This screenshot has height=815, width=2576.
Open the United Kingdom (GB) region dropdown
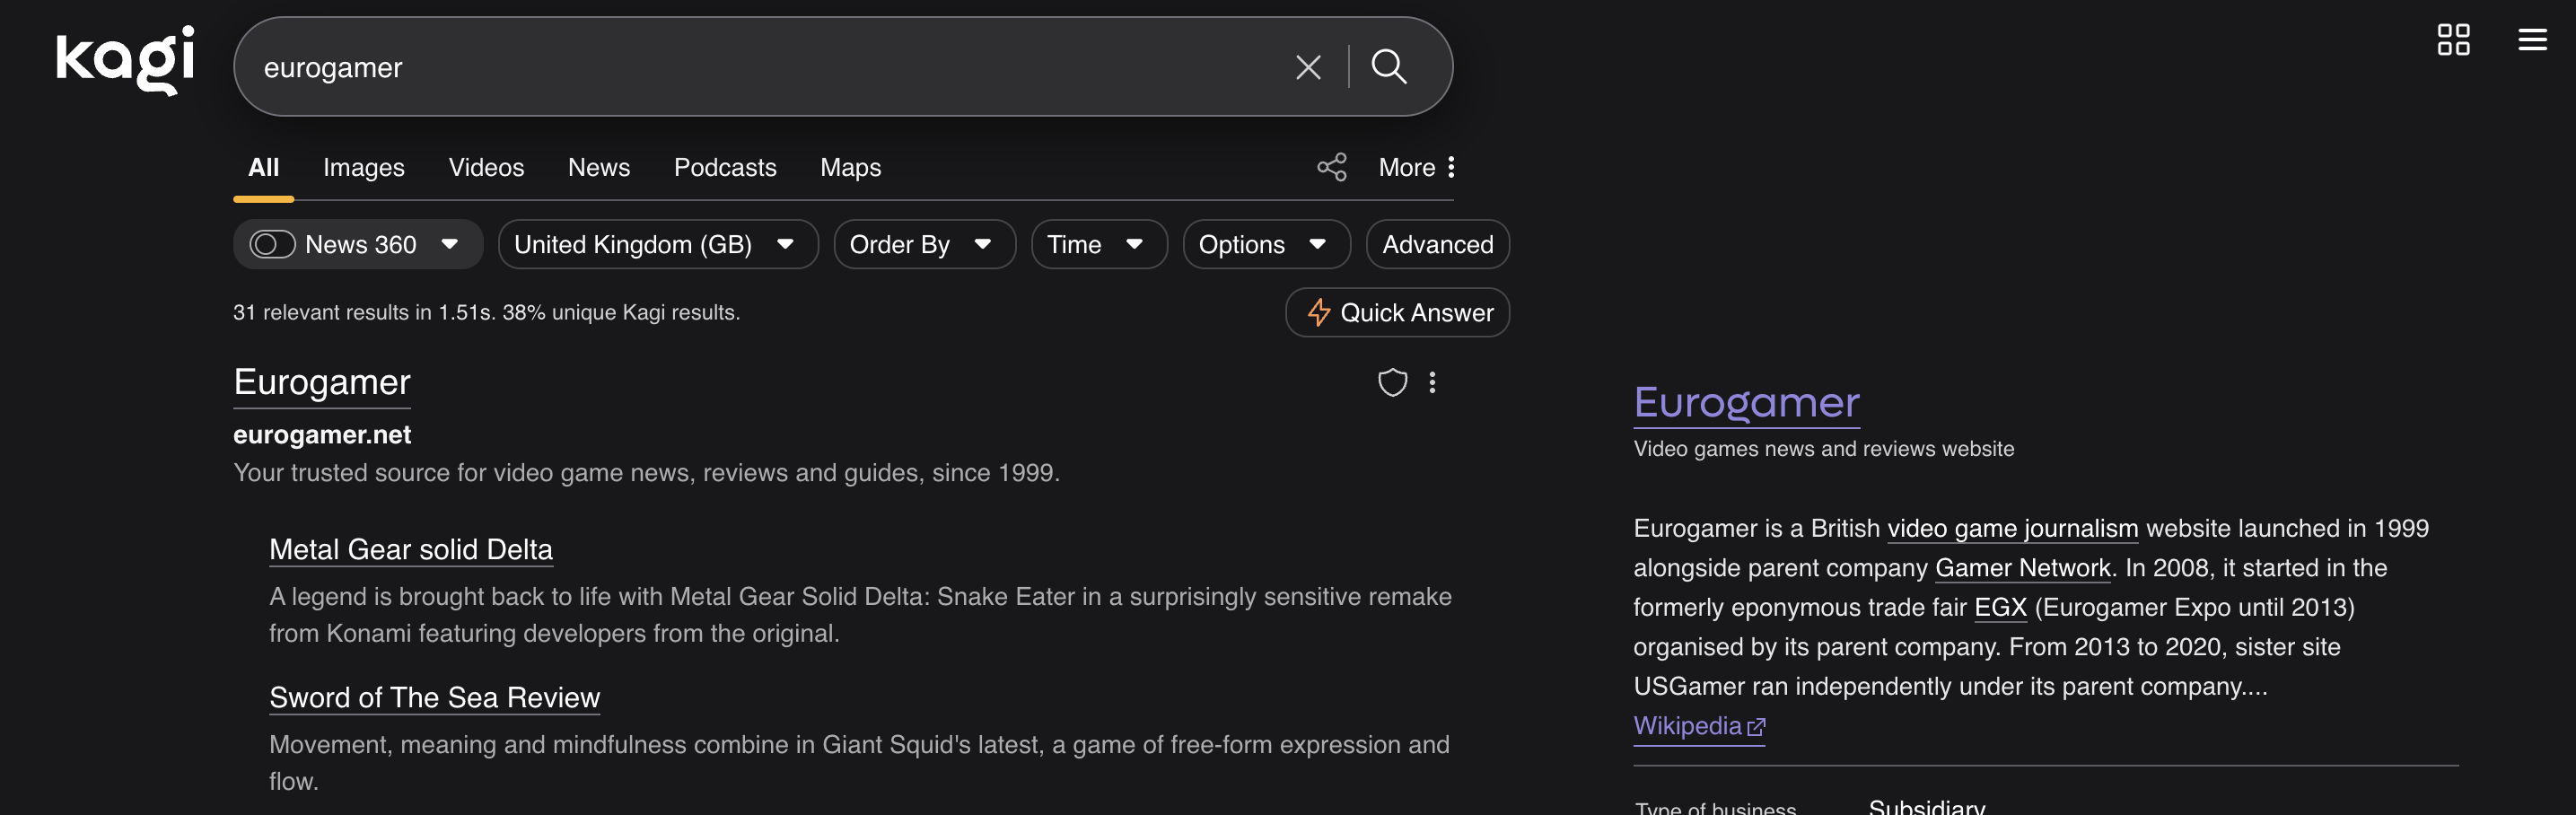click(x=657, y=244)
